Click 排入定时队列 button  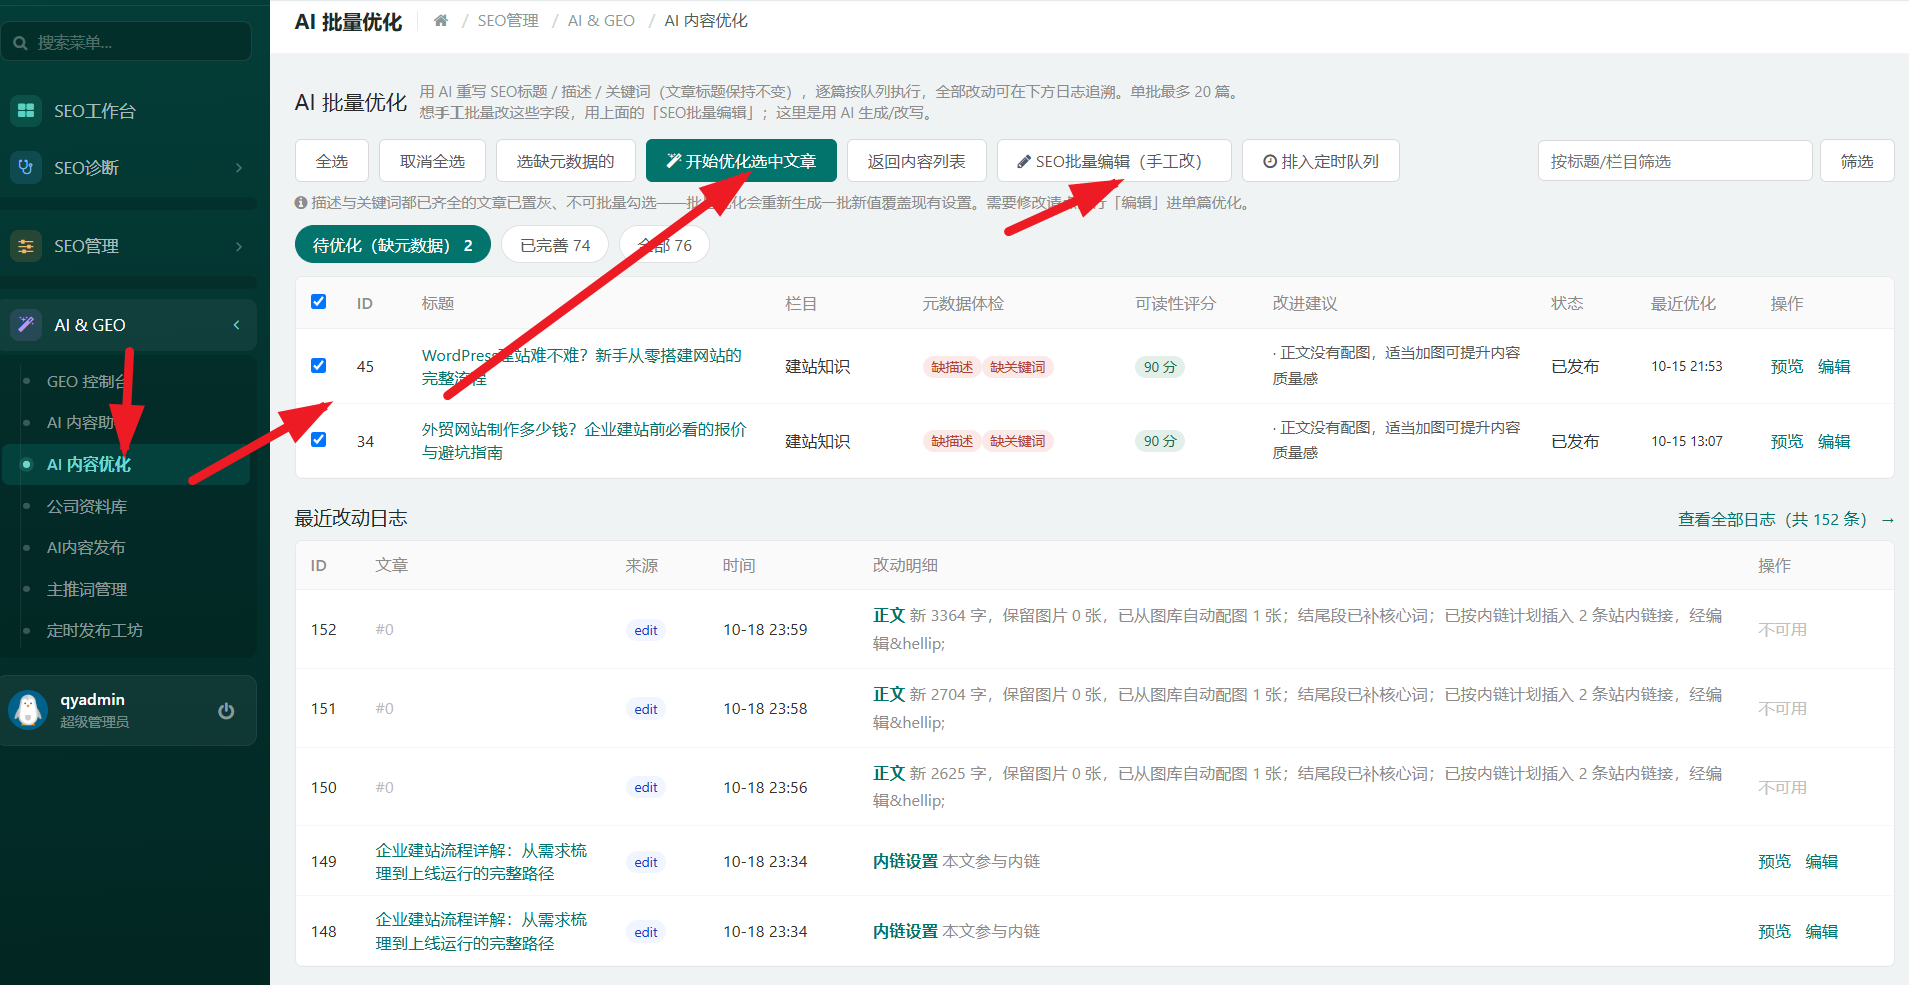(x=1320, y=161)
